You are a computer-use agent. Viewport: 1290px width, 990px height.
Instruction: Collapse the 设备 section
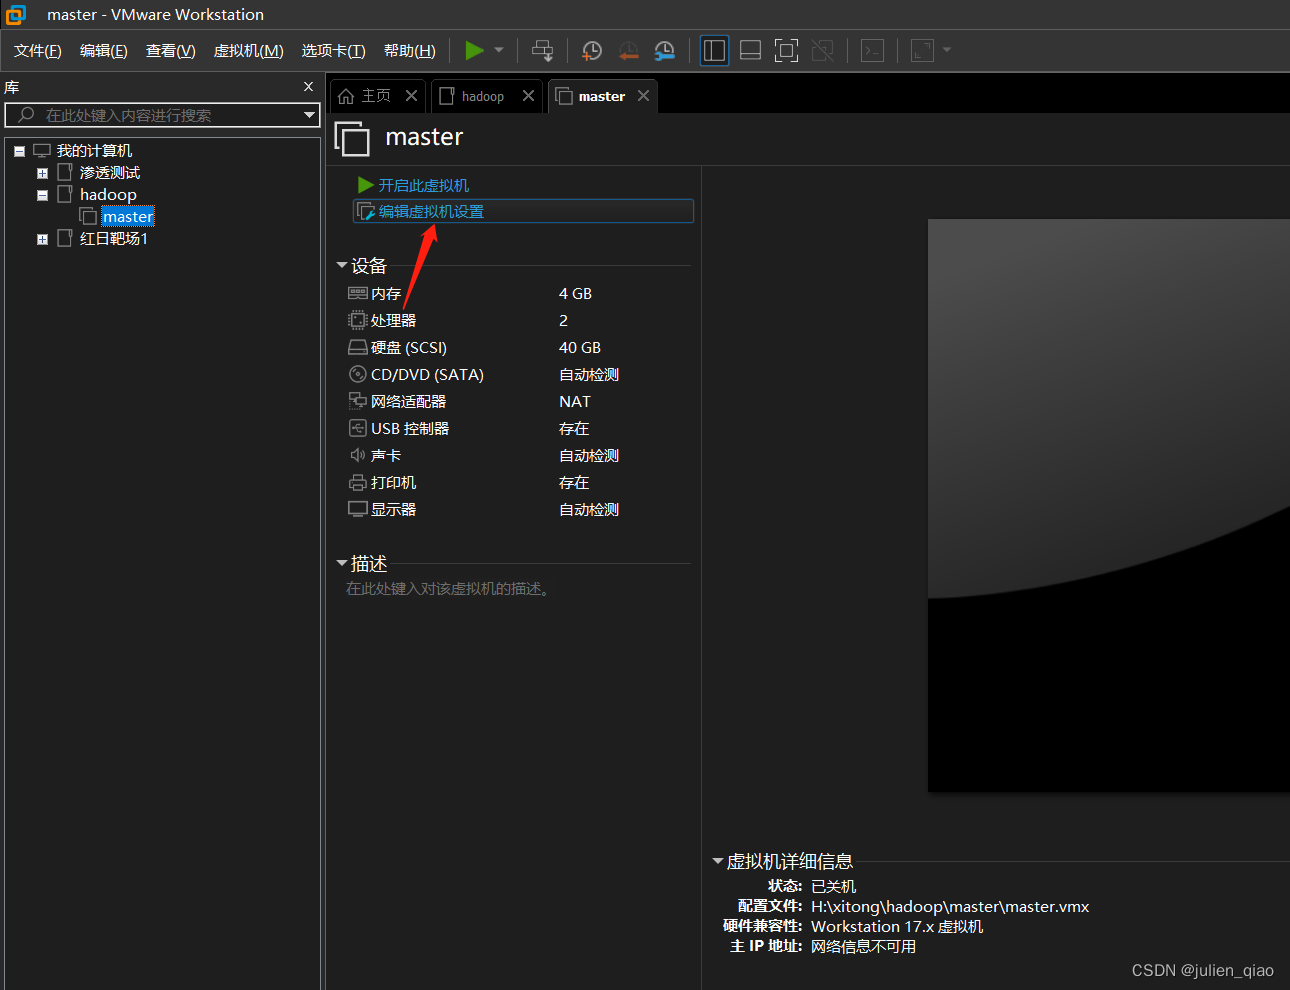342,266
